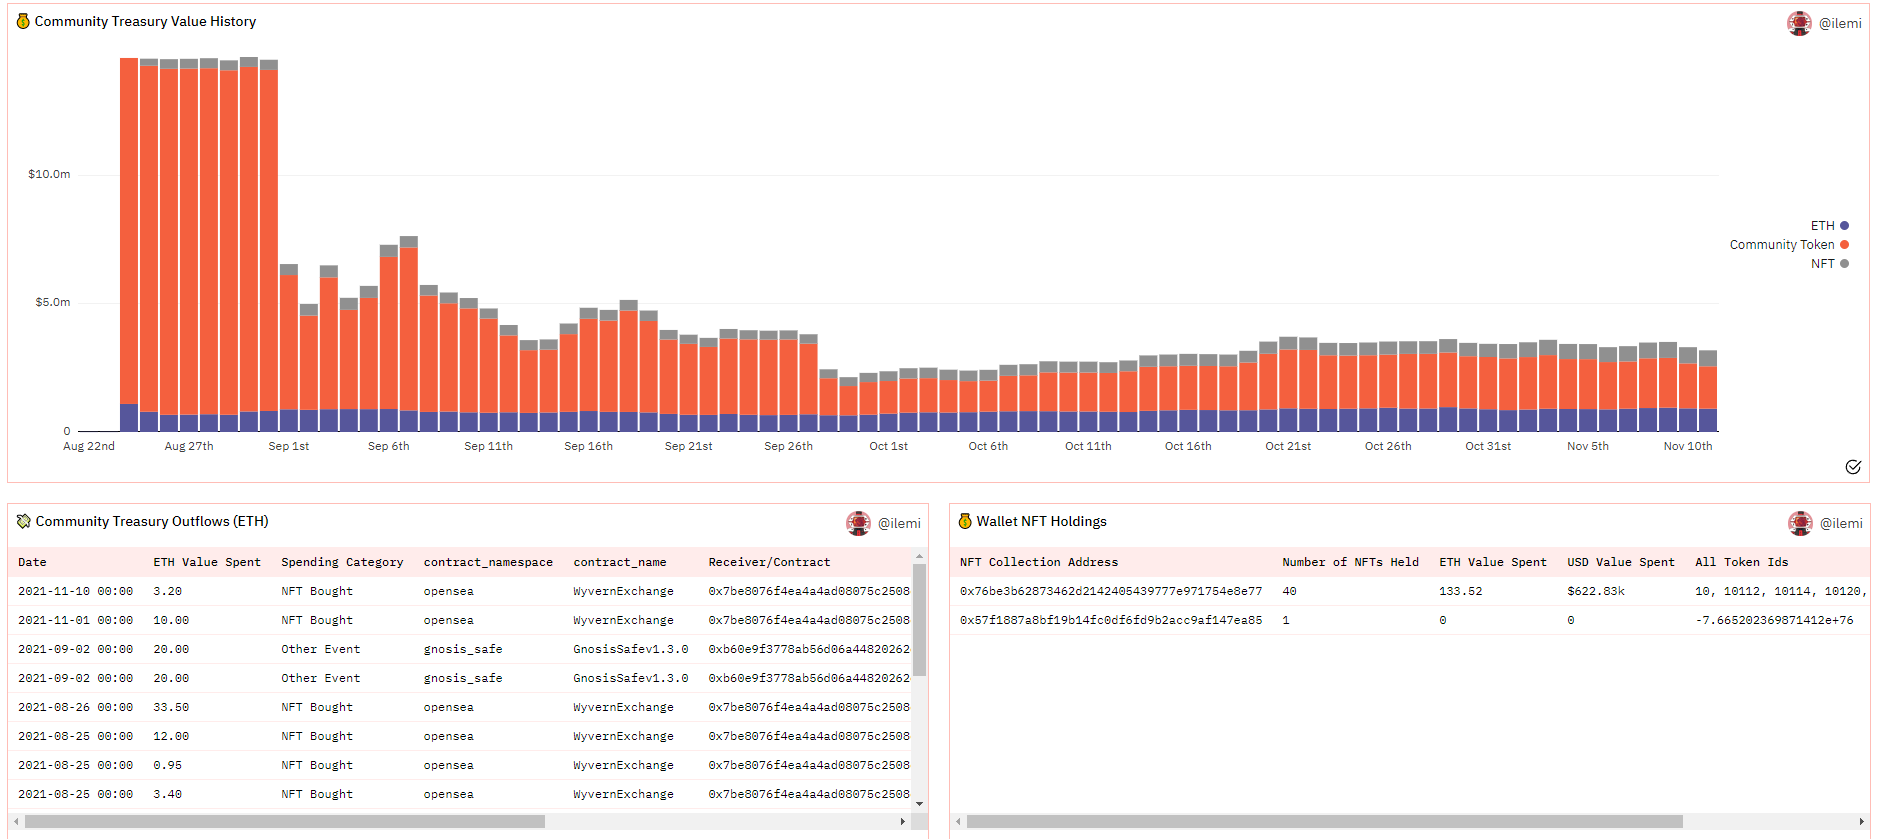
Task: Click the scroll right arrow in the NFT Holdings table
Action: point(1861,822)
